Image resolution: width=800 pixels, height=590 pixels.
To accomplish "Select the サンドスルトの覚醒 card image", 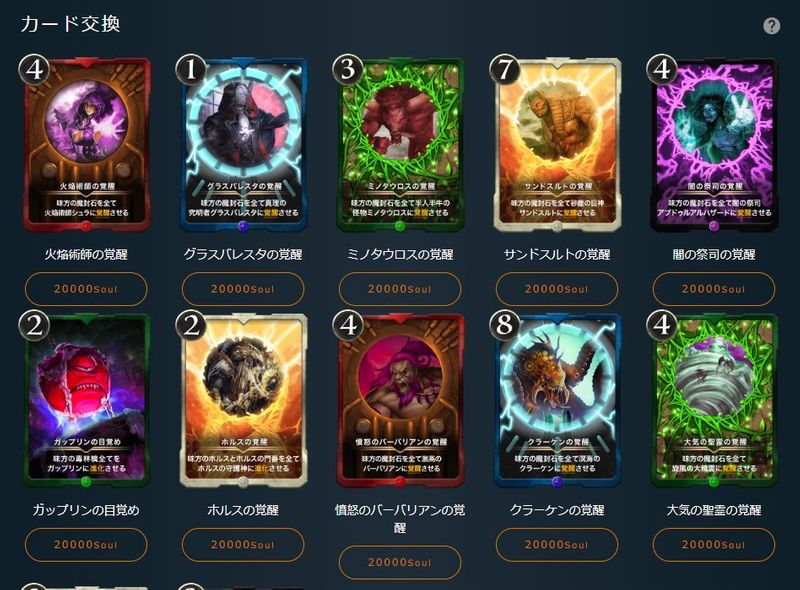I will (557, 145).
